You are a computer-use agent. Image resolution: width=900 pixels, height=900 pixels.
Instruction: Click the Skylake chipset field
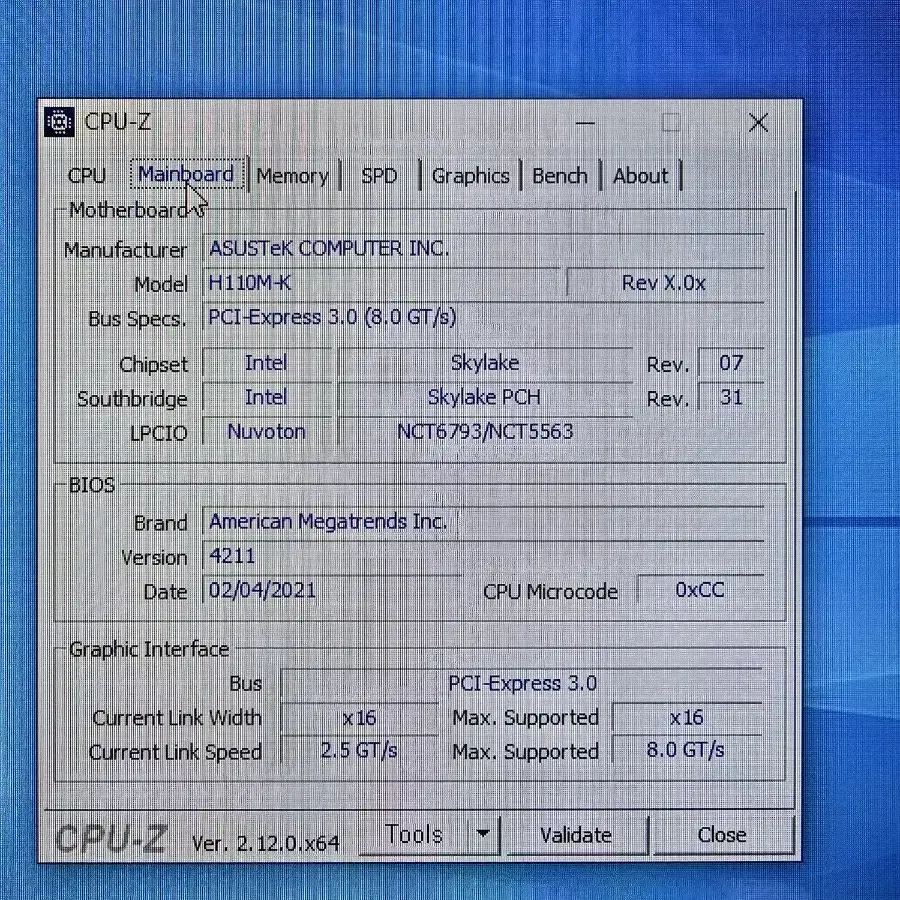click(x=486, y=363)
